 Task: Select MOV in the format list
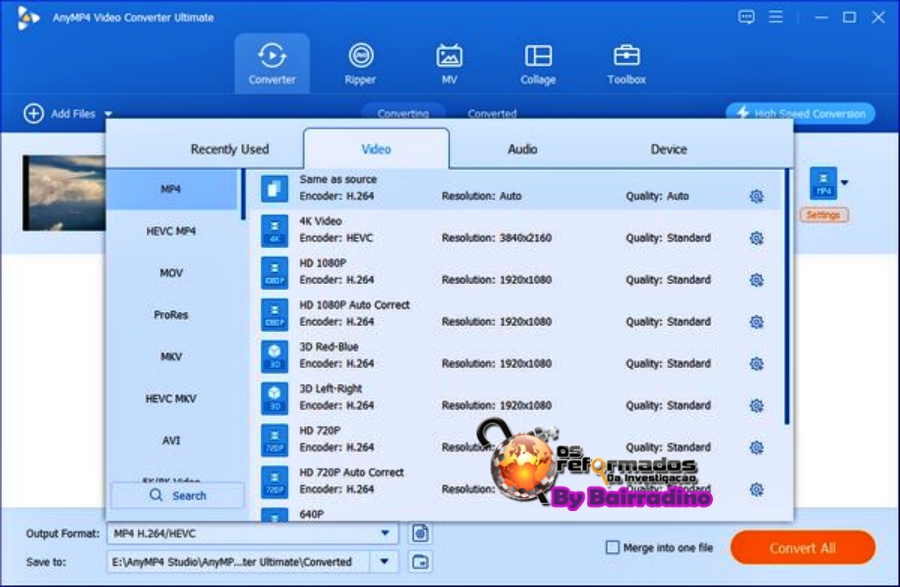tap(171, 273)
